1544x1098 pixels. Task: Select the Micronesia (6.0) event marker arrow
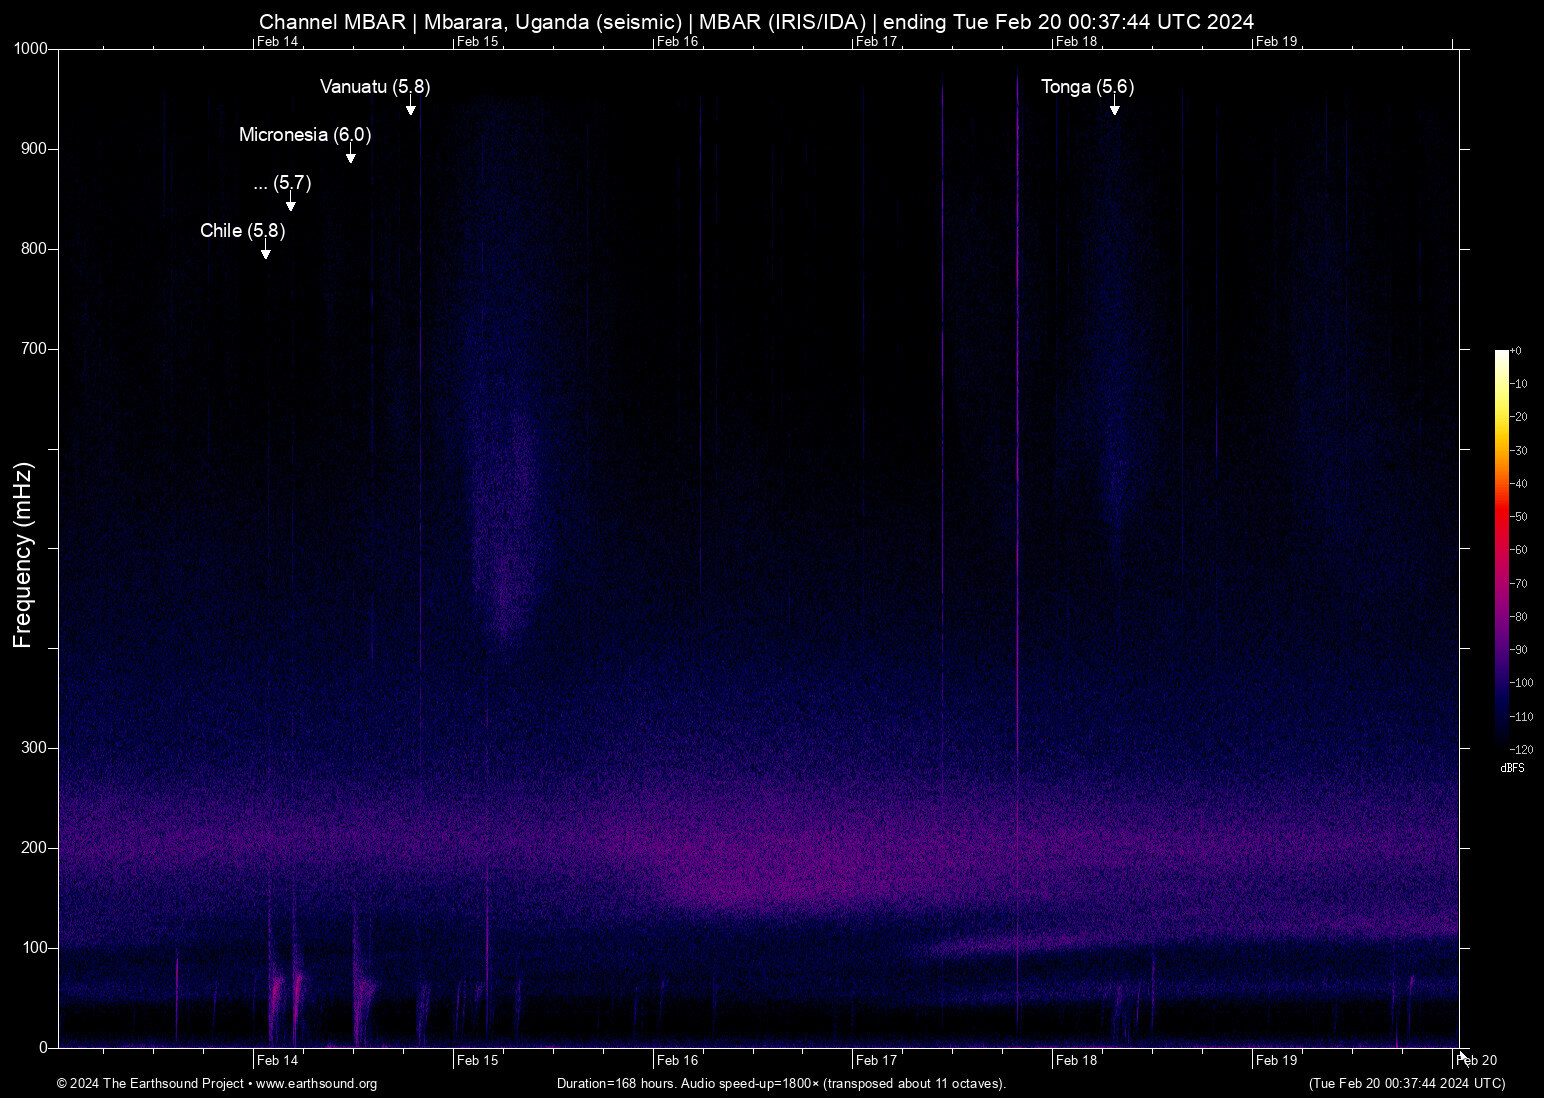click(x=351, y=155)
